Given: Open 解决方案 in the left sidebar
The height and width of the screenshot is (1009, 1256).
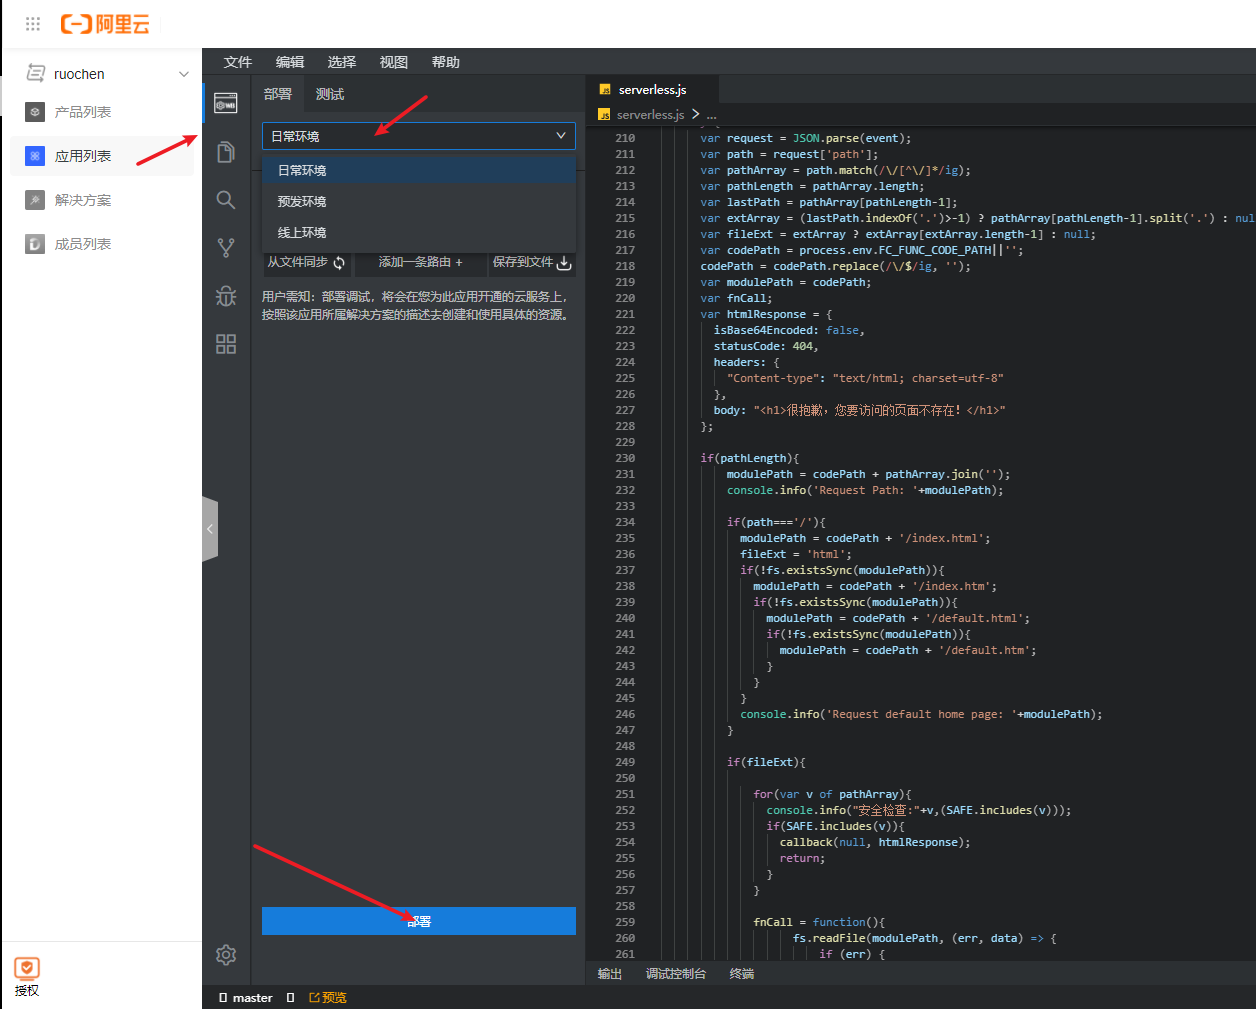Looking at the screenshot, I should (83, 200).
